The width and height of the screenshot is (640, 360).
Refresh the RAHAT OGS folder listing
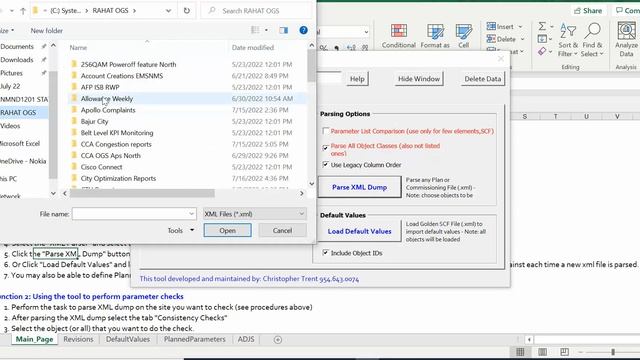[x=187, y=11]
